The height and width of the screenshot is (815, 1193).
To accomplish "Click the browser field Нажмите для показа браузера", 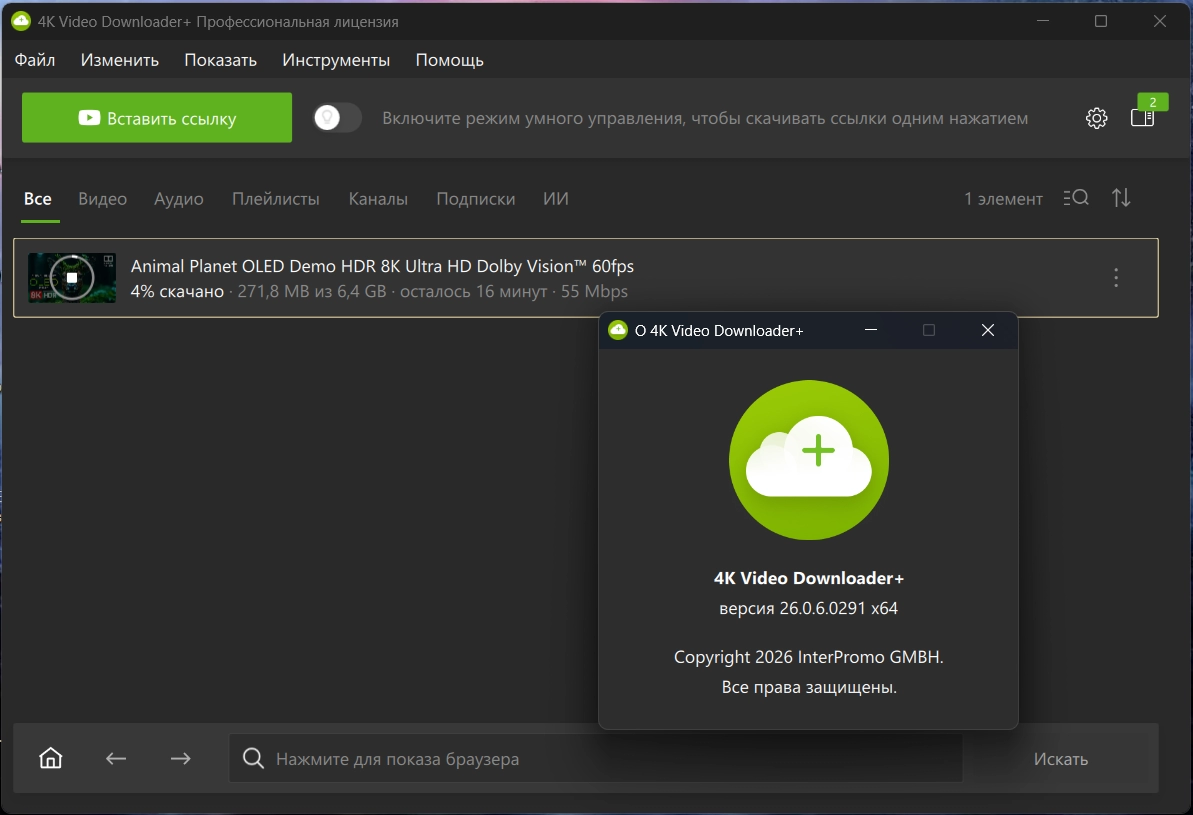I will 596,758.
